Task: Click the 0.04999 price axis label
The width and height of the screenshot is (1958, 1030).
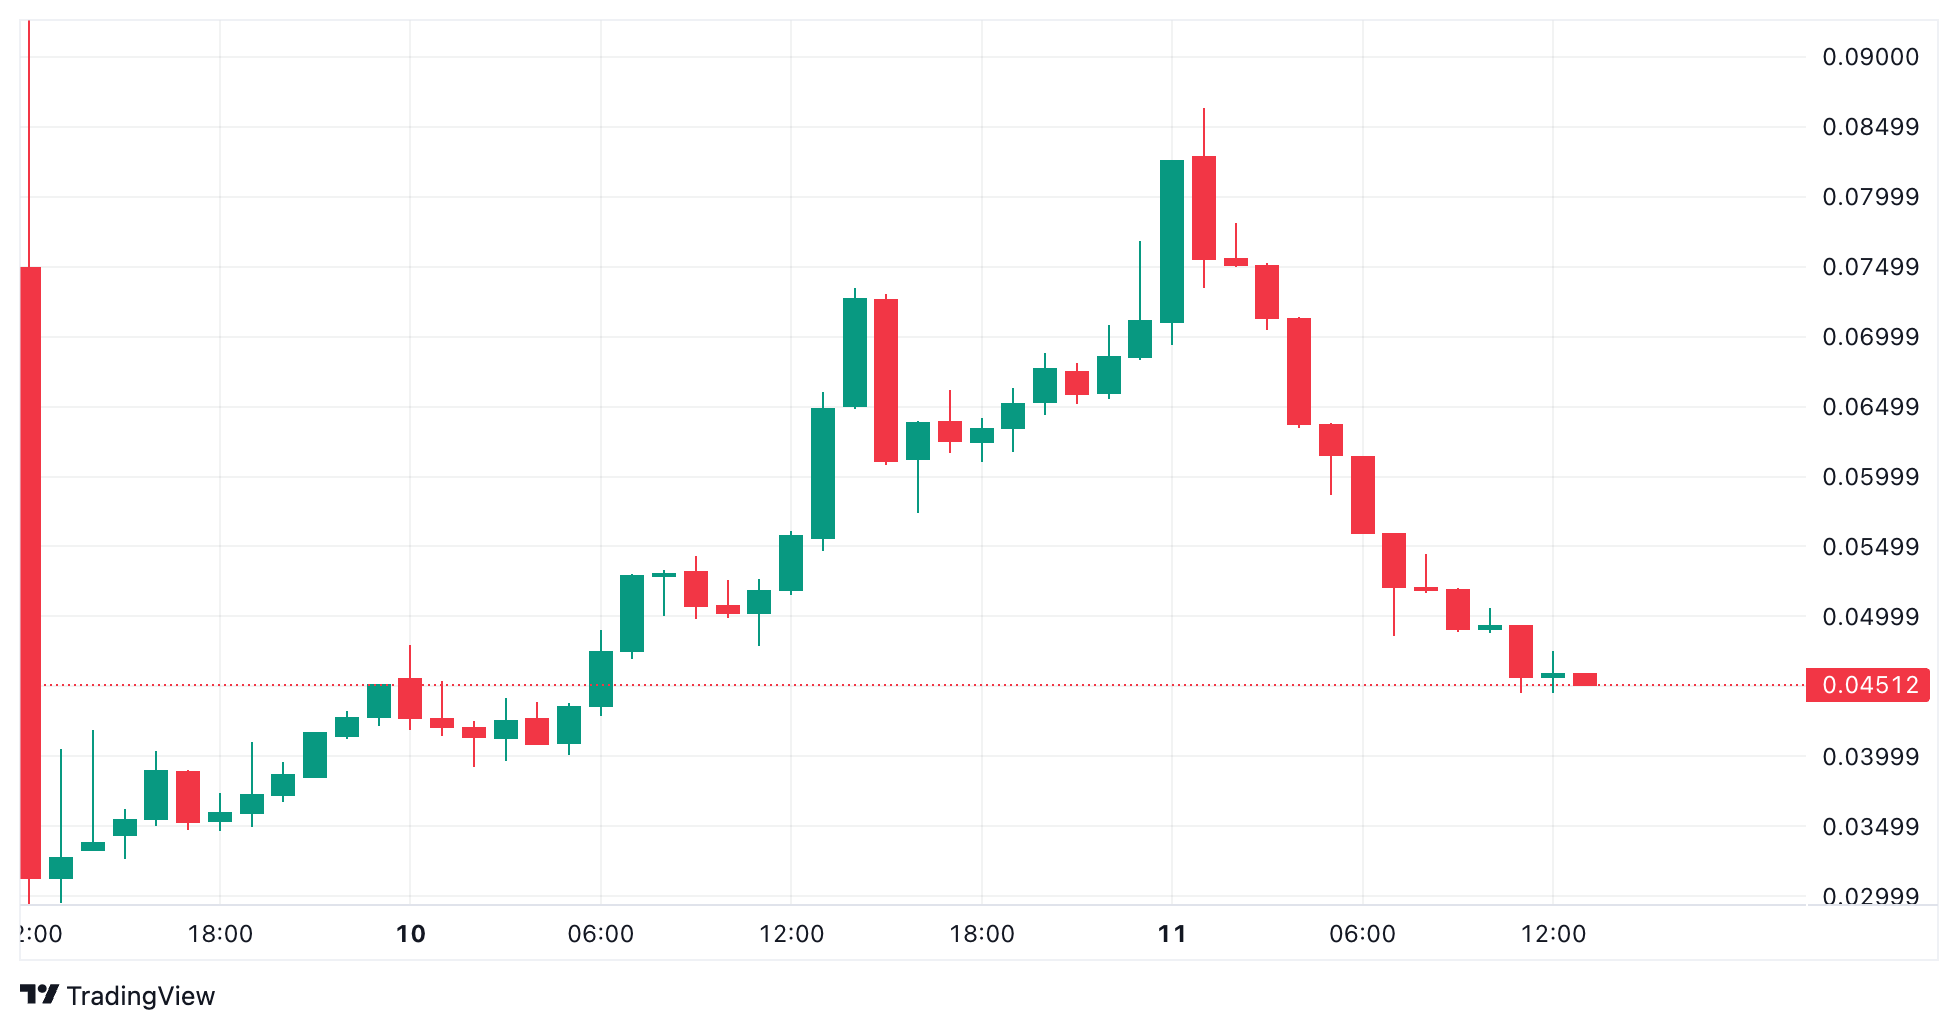Action: pyautogui.click(x=1870, y=617)
